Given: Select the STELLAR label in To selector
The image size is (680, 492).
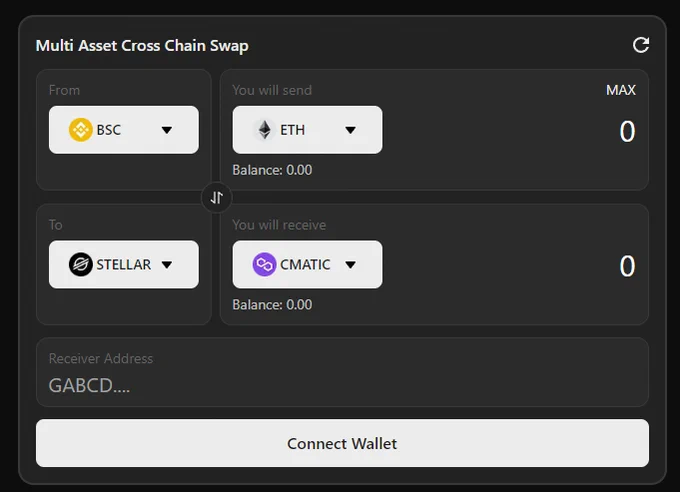Looking at the screenshot, I should coord(124,264).
